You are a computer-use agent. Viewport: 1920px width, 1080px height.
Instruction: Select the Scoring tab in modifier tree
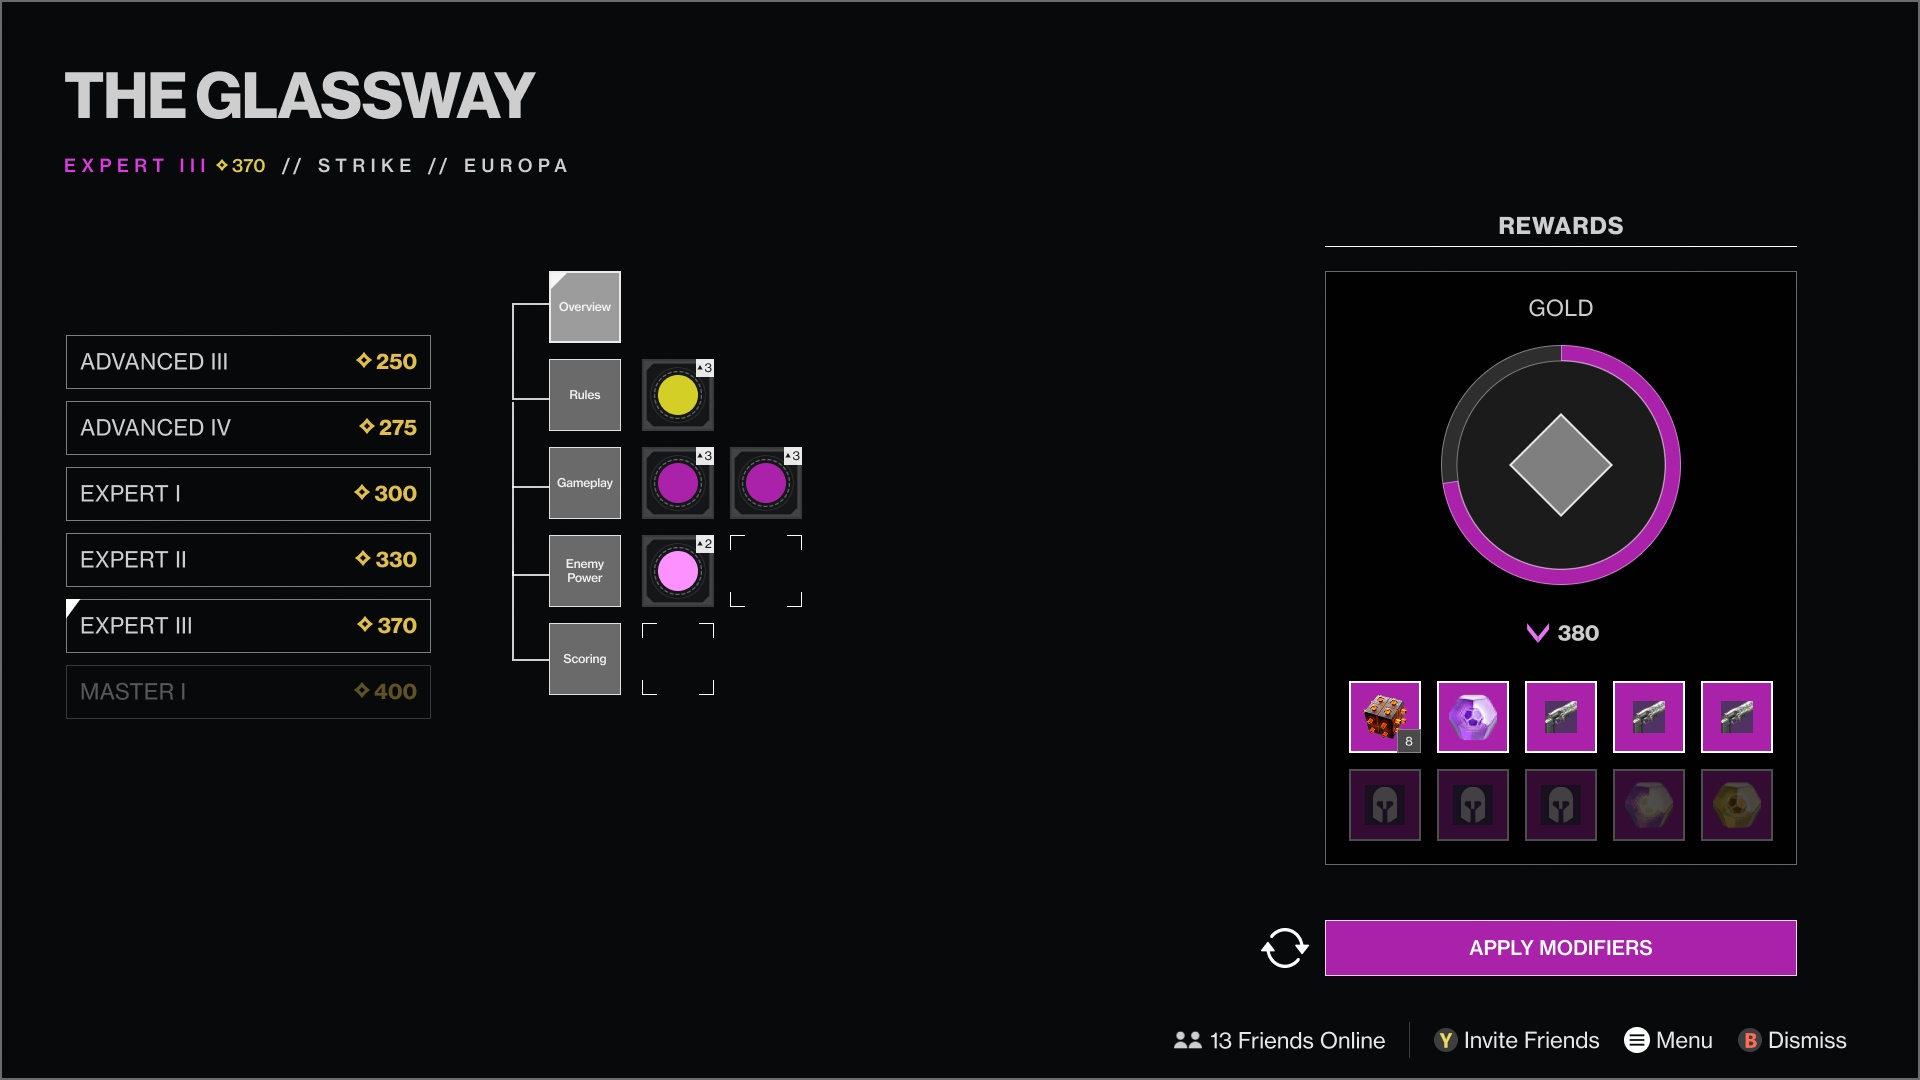[x=583, y=658]
